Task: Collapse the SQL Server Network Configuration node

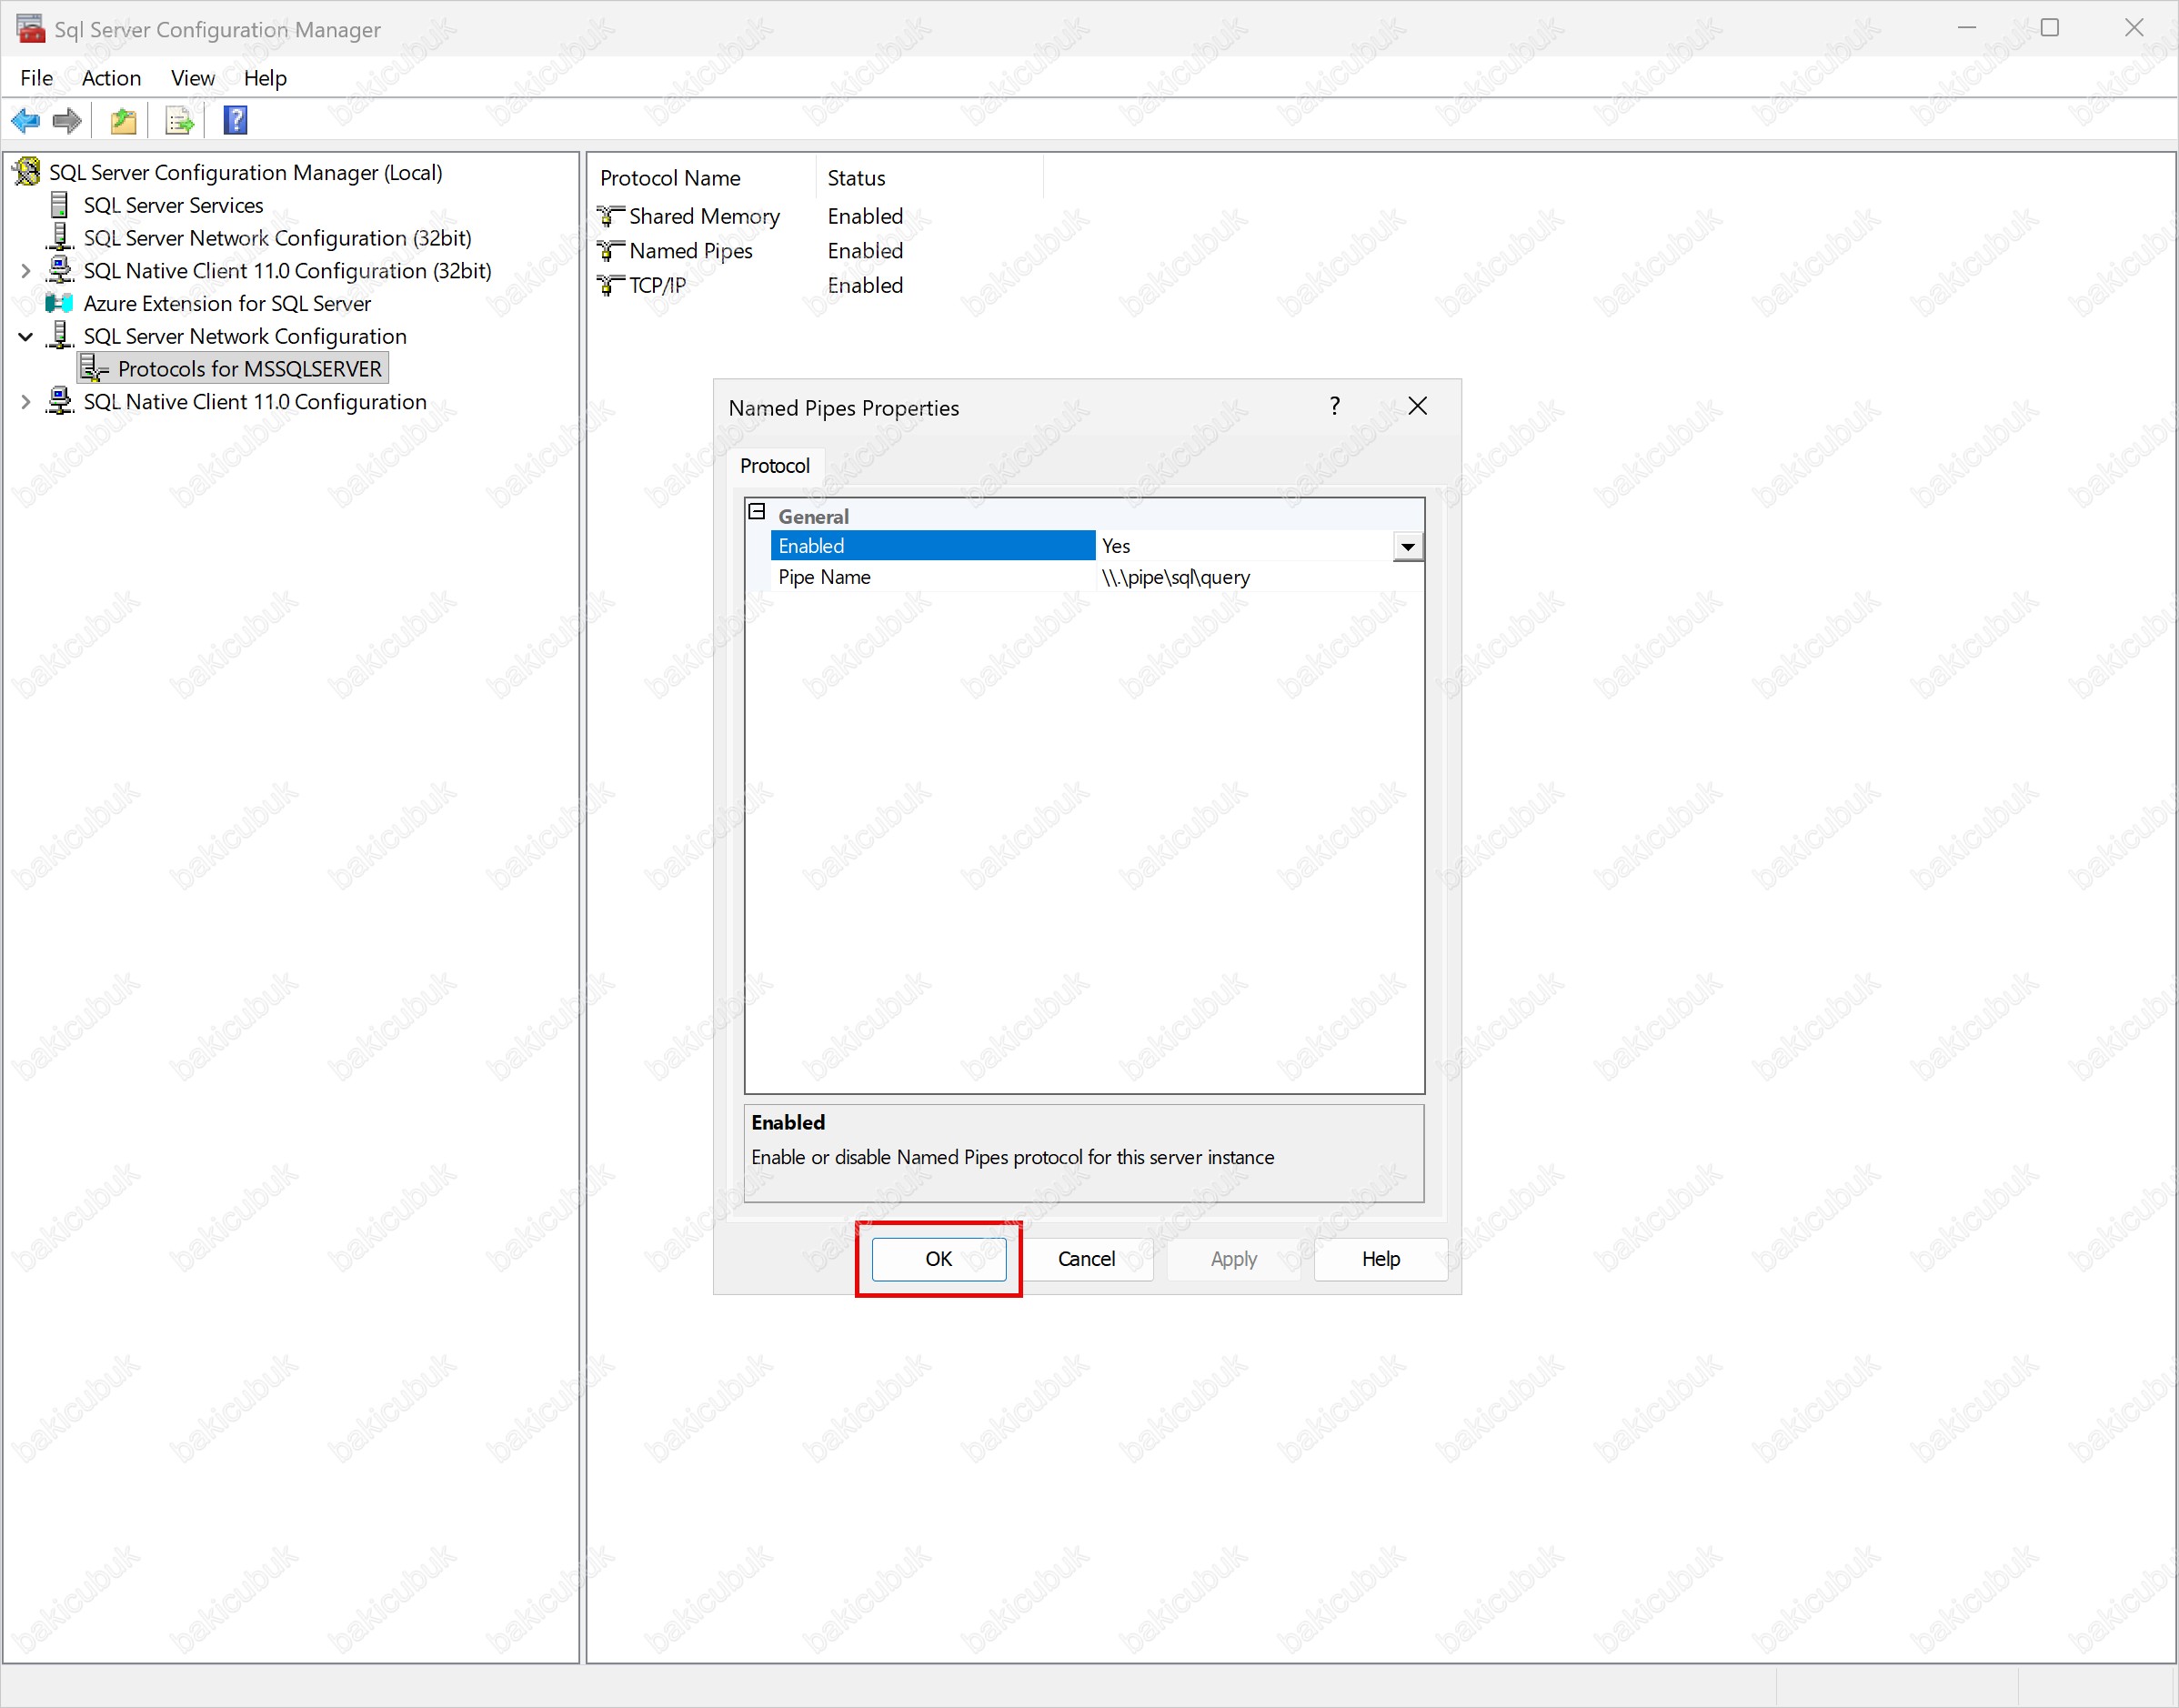Action: [26, 337]
